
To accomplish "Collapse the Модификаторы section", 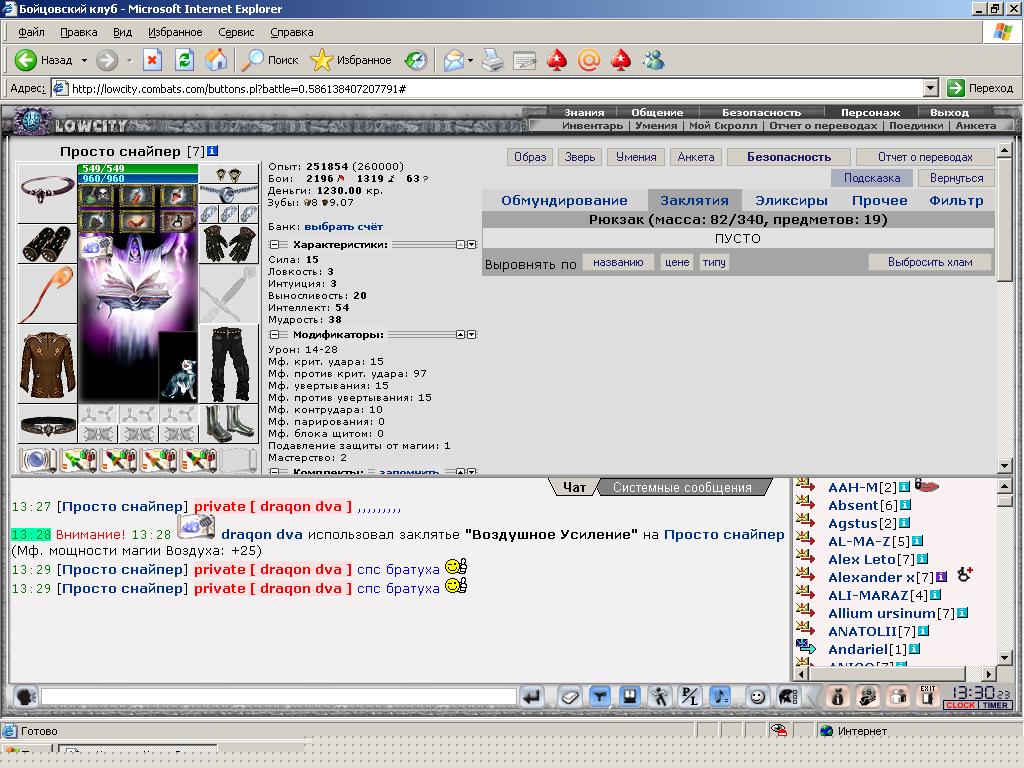I will click(274, 334).
